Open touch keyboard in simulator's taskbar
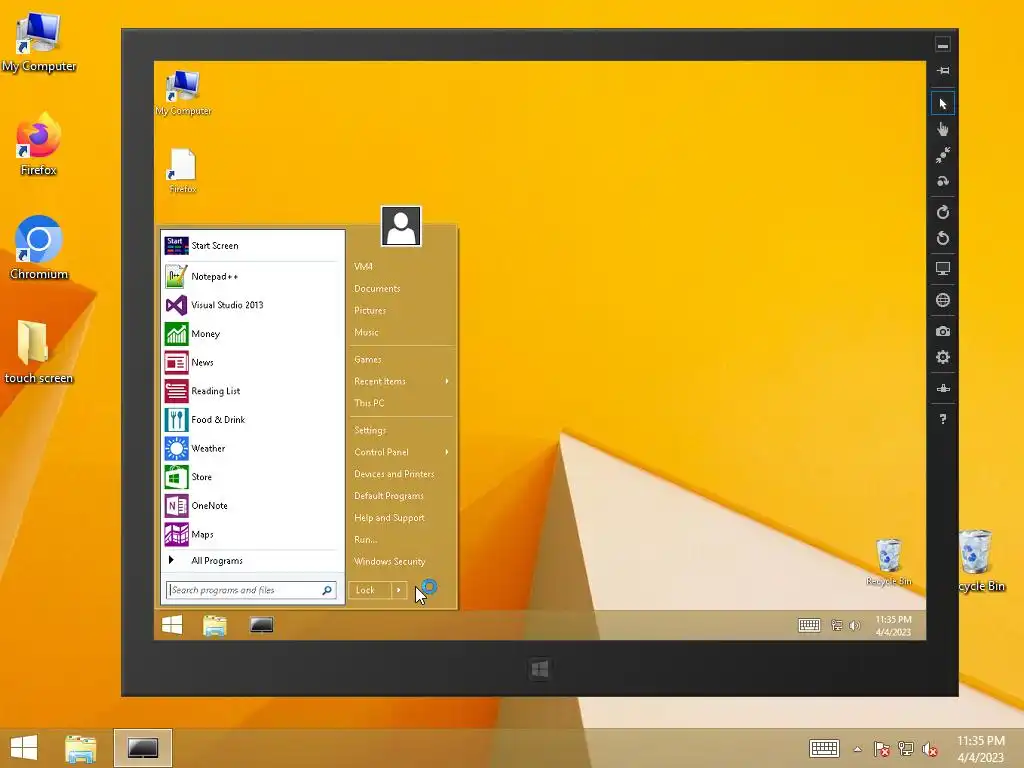1024x768 pixels. (809, 626)
